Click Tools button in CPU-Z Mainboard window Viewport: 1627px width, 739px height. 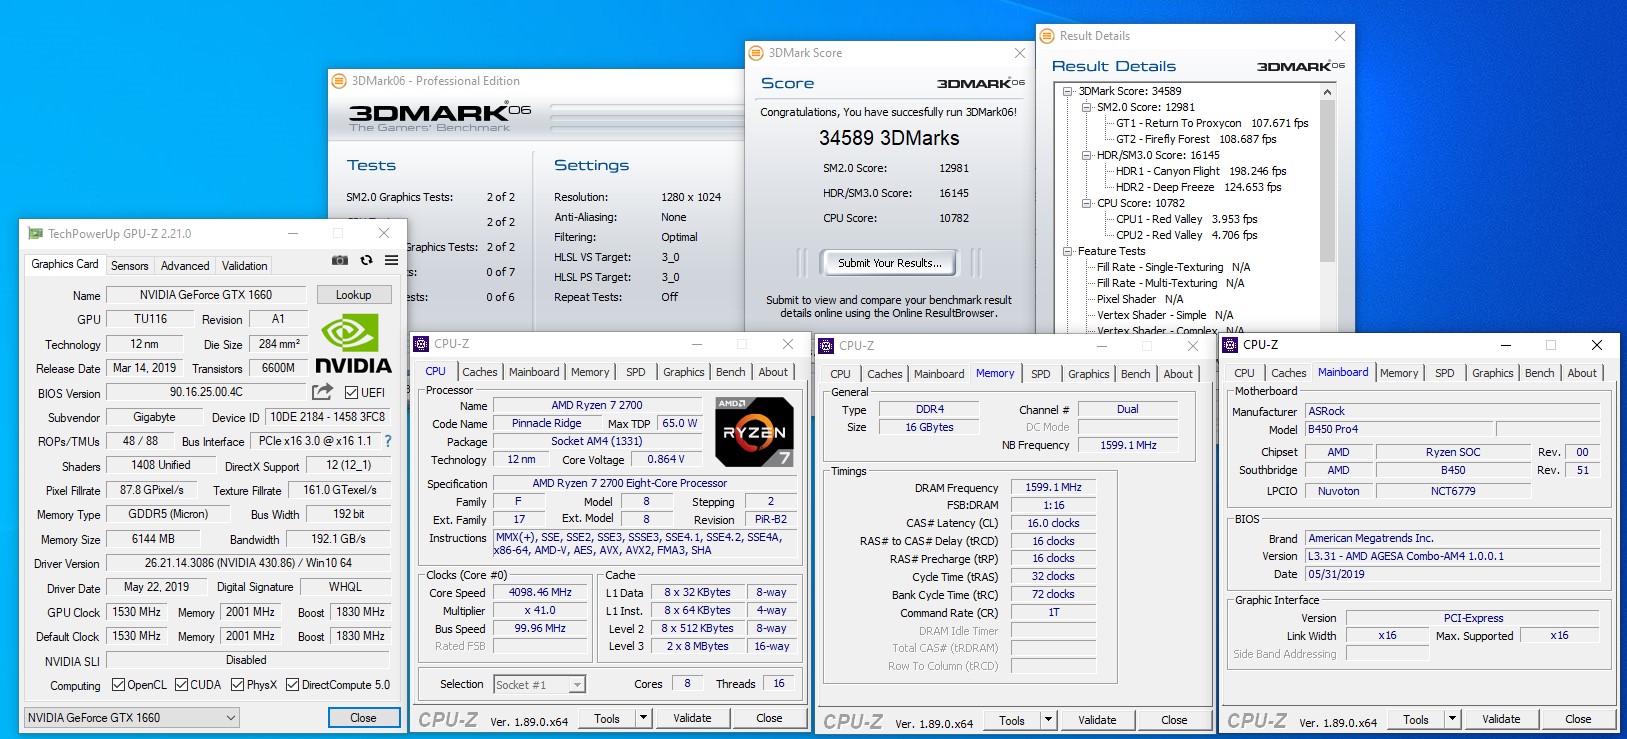coord(1415,719)
